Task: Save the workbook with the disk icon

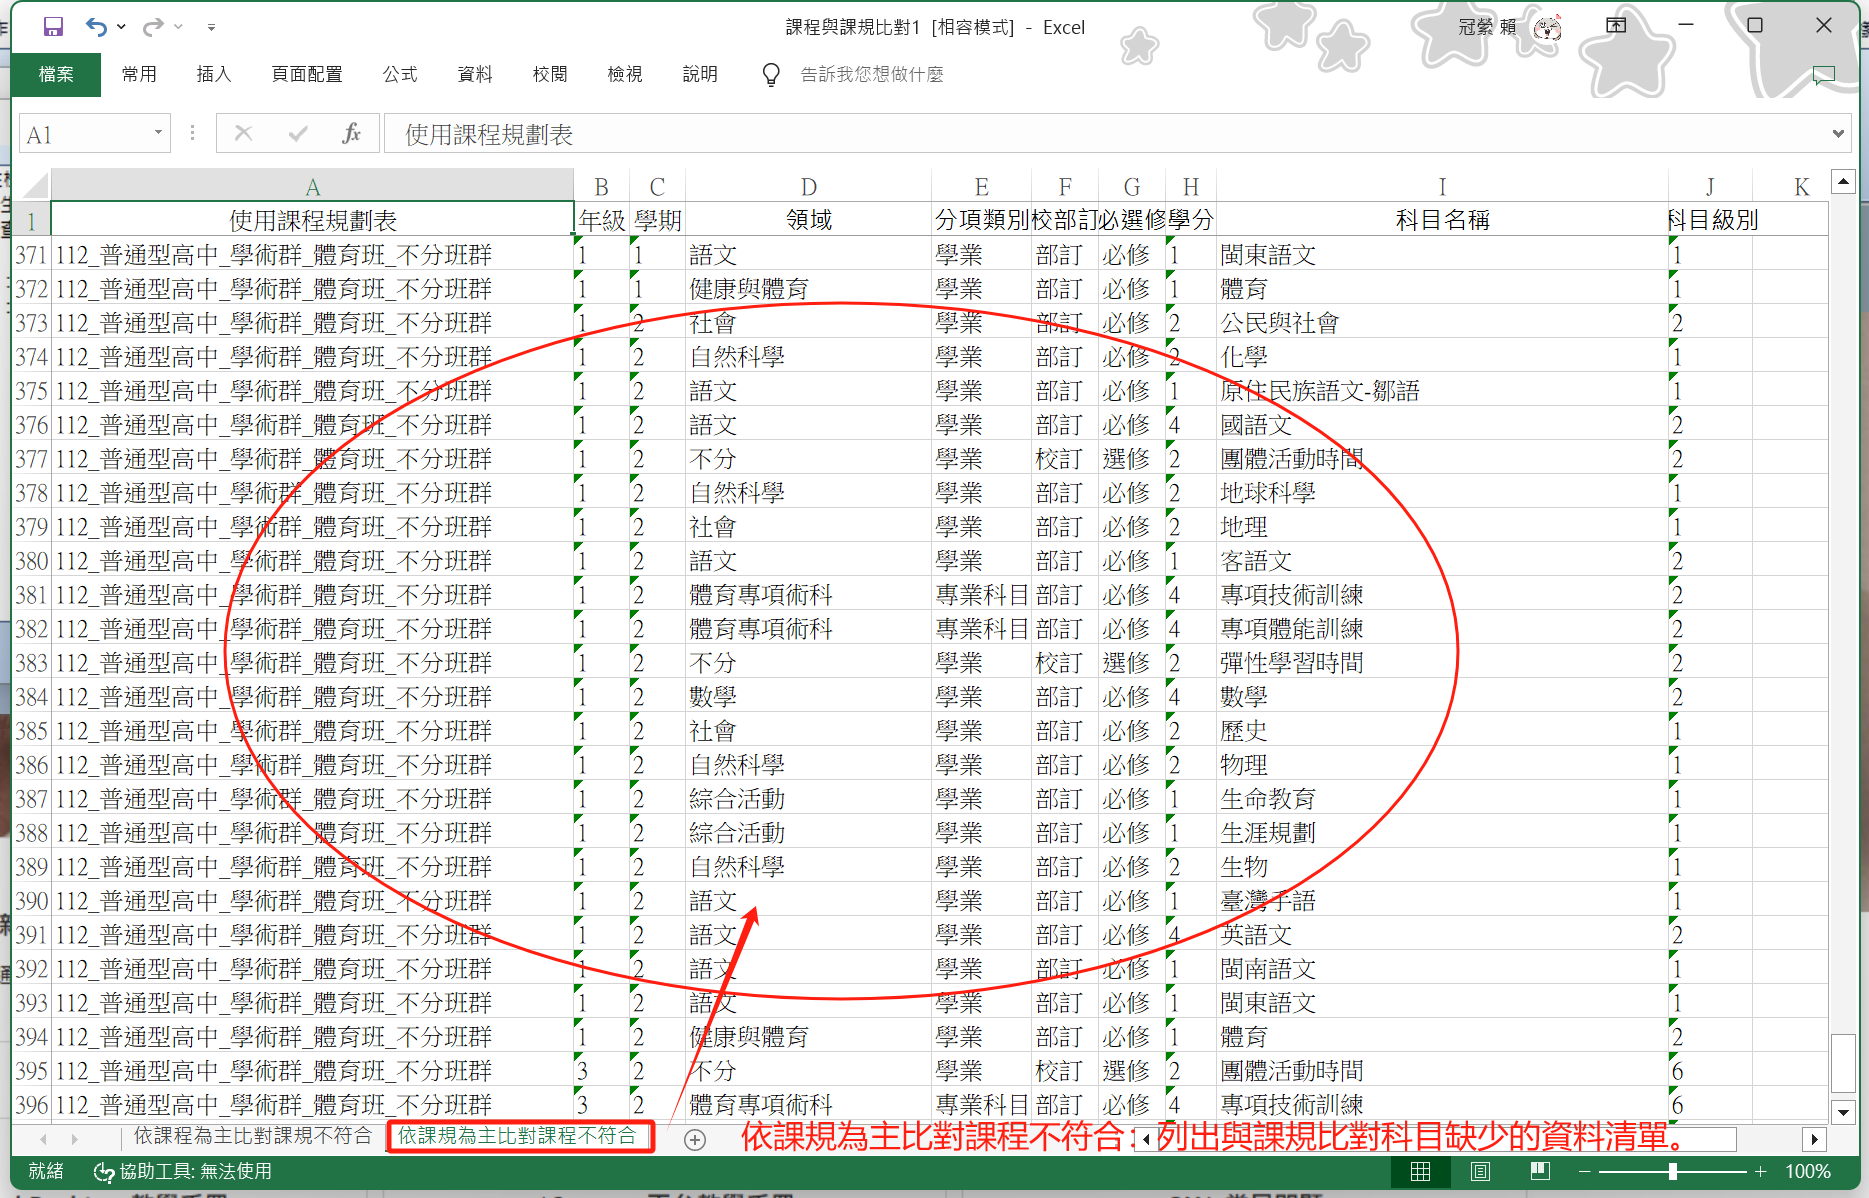Action: click(x=54, y=27)
